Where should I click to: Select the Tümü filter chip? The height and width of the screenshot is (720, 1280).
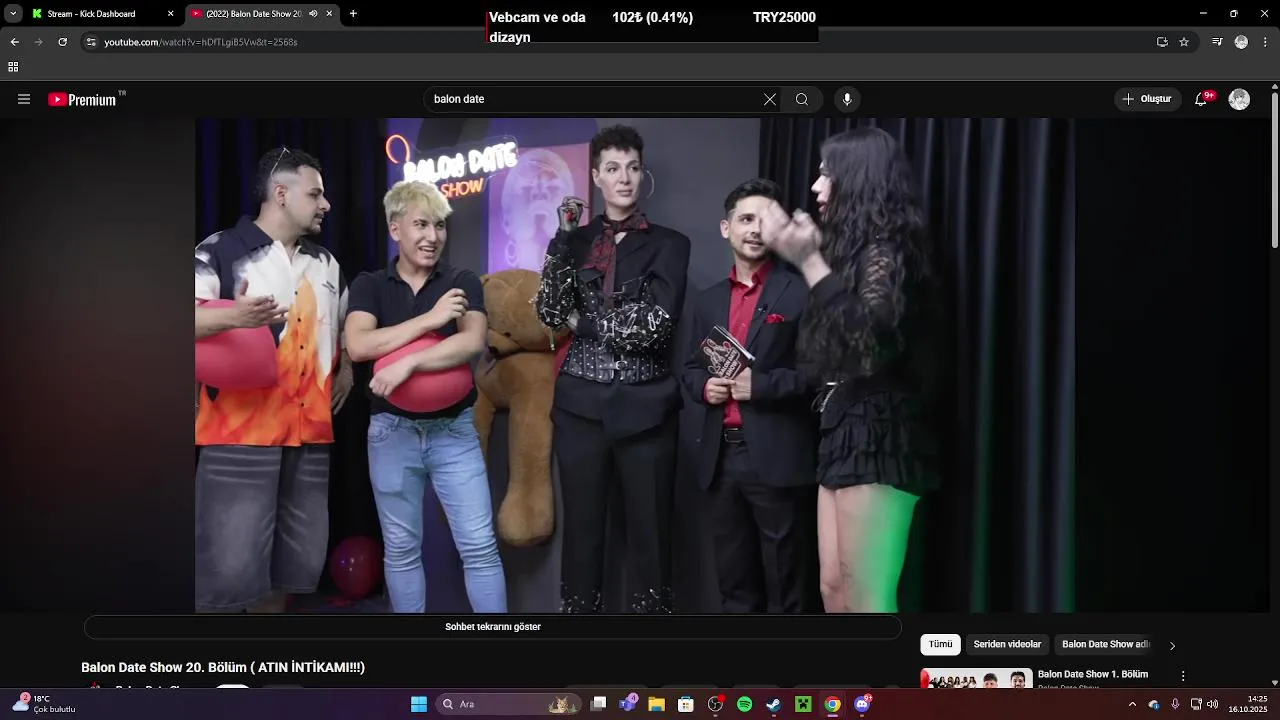click(940, 645)
